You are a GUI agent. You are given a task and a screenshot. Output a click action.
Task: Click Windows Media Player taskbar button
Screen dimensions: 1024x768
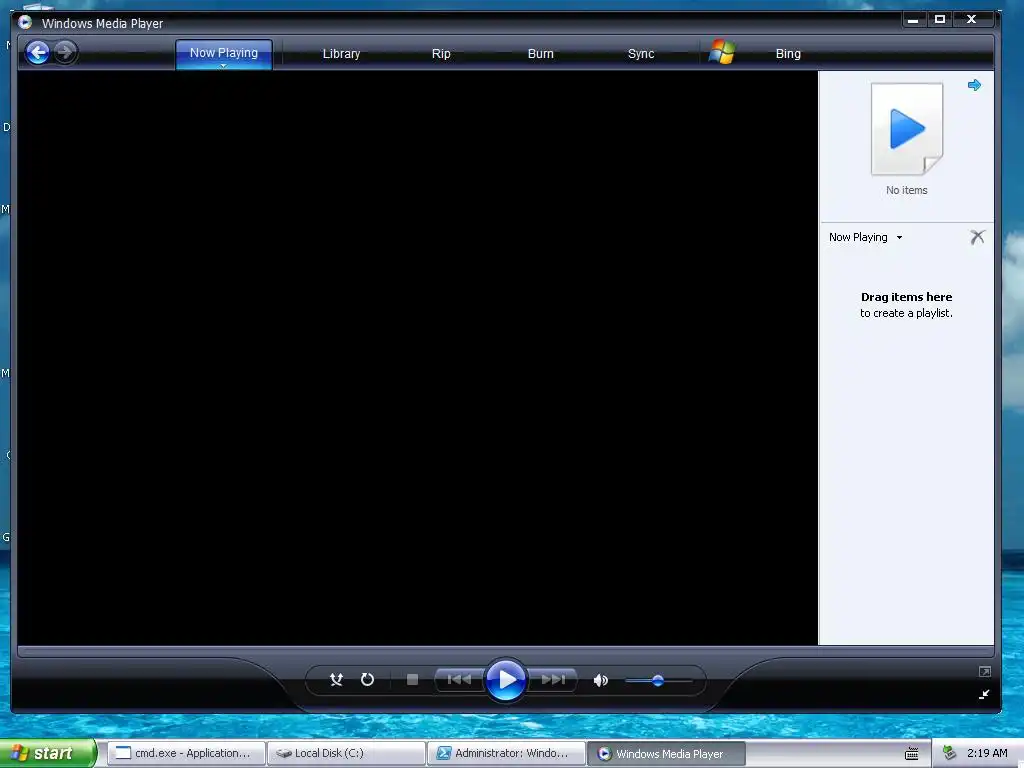pyautogui.click(x=666, y=753)
